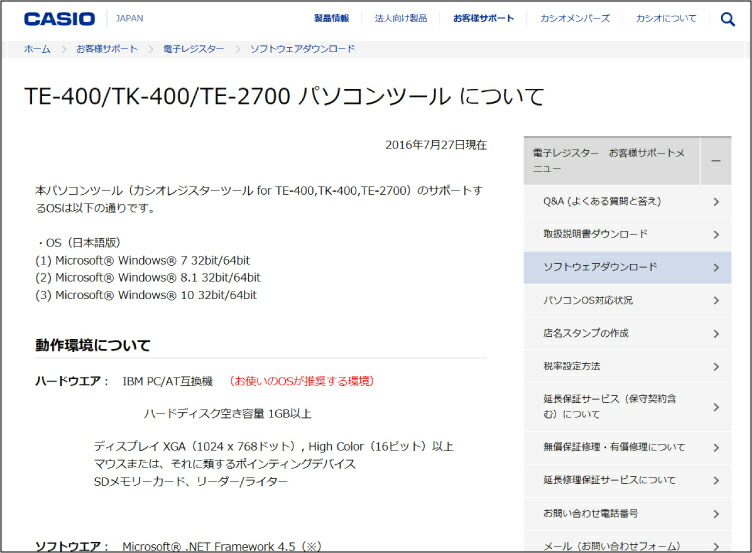The height and width of the screenshot is (553, 752).
Task: Click chevron arrow on 税率設定方法 row
Action: point(716,367)
